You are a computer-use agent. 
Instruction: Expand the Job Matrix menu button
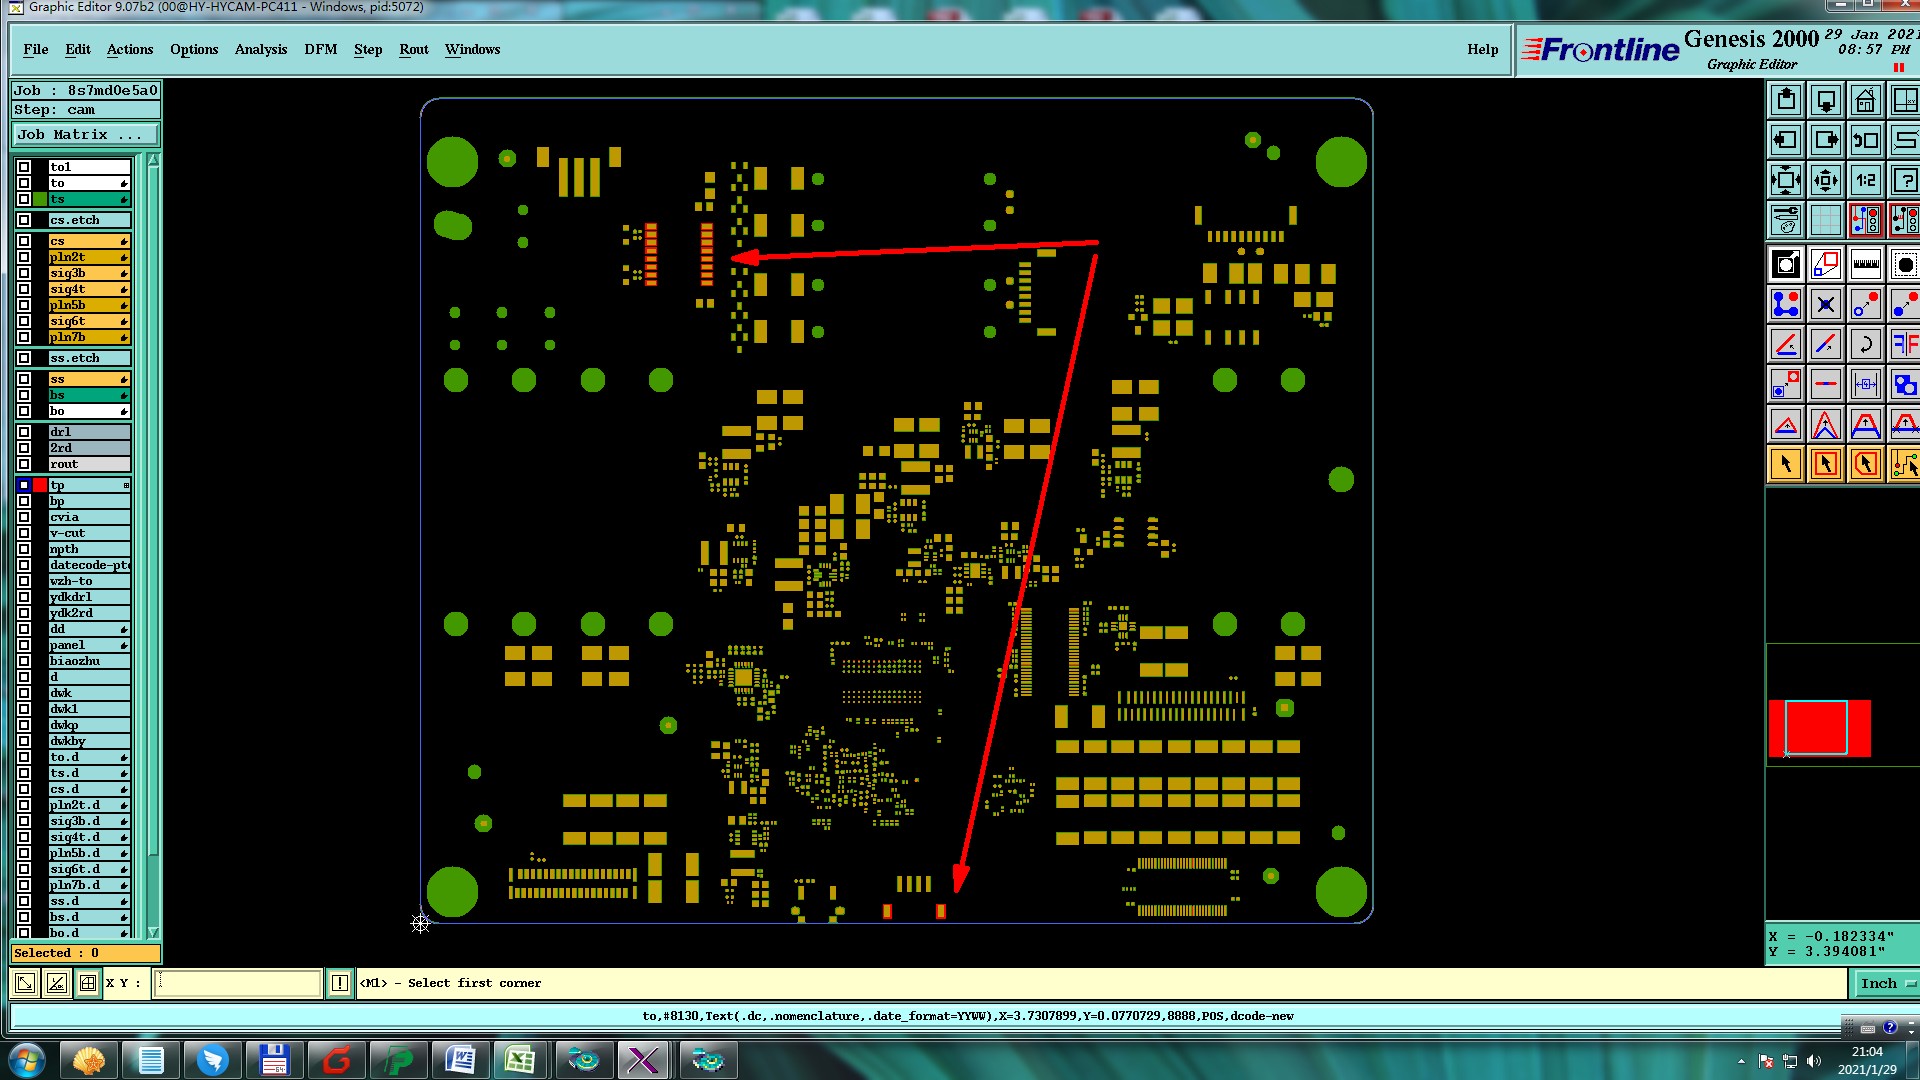point(85,134)
